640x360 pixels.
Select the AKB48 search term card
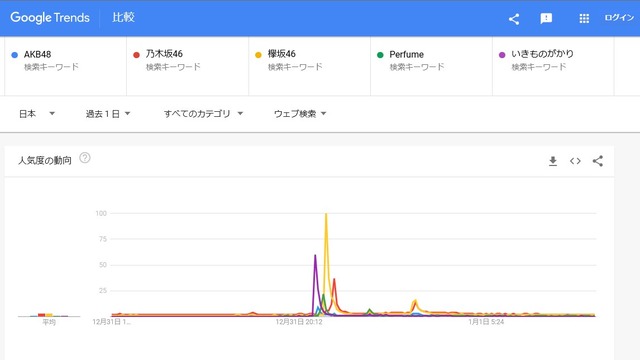coord(65,66)
